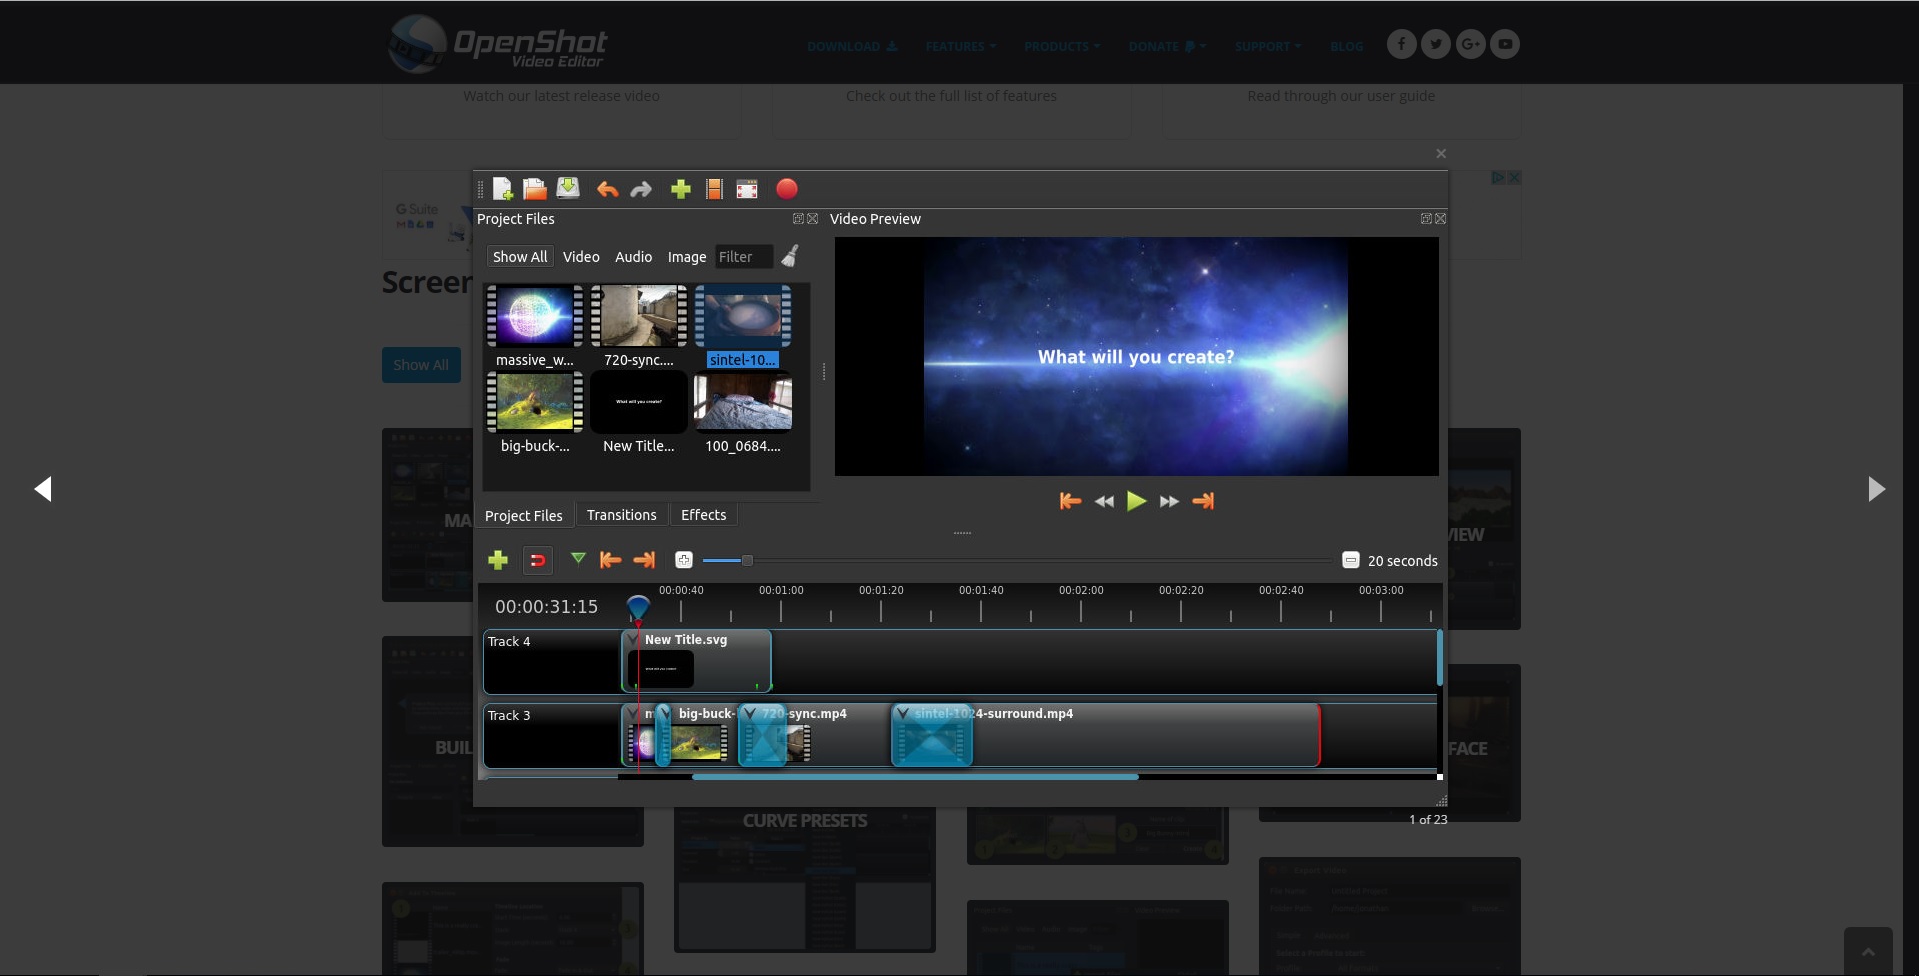This screenshot has height=976, width=1919.
Task: Open the 720-sync.mp4 clip menu arrow
Action: [x=750, y=713]
